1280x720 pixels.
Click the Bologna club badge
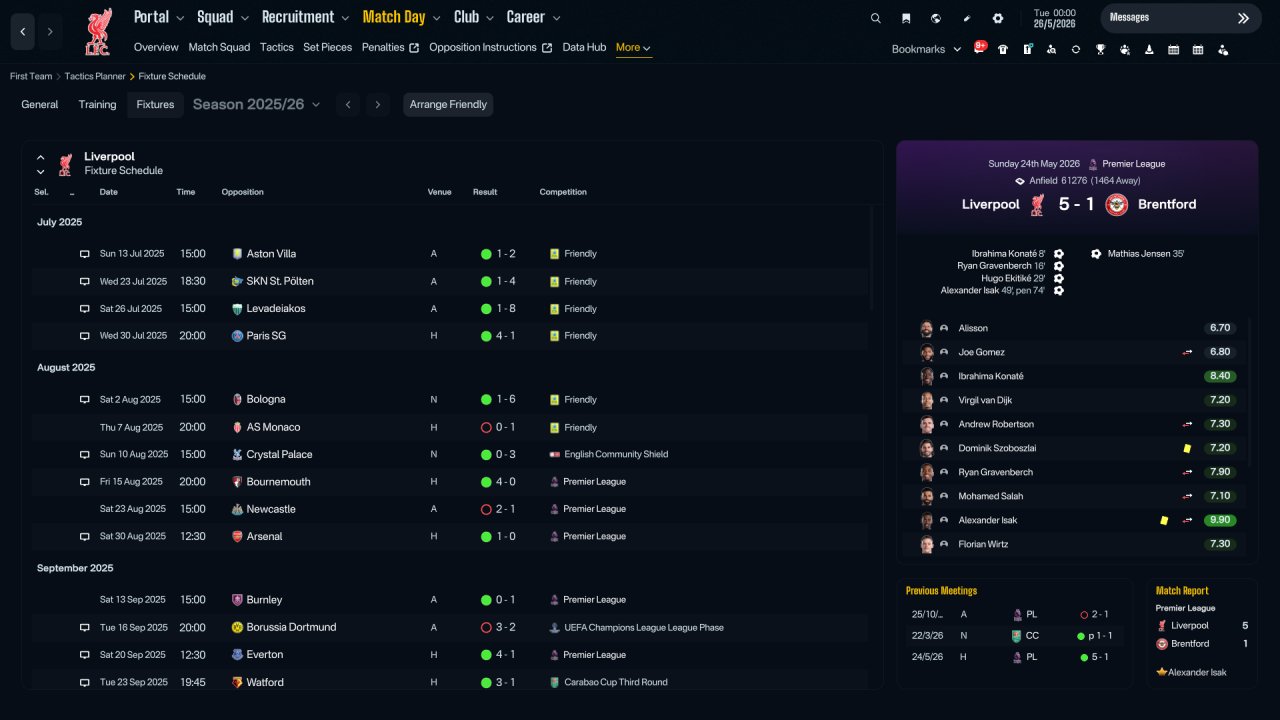click(x=237, y=399)
